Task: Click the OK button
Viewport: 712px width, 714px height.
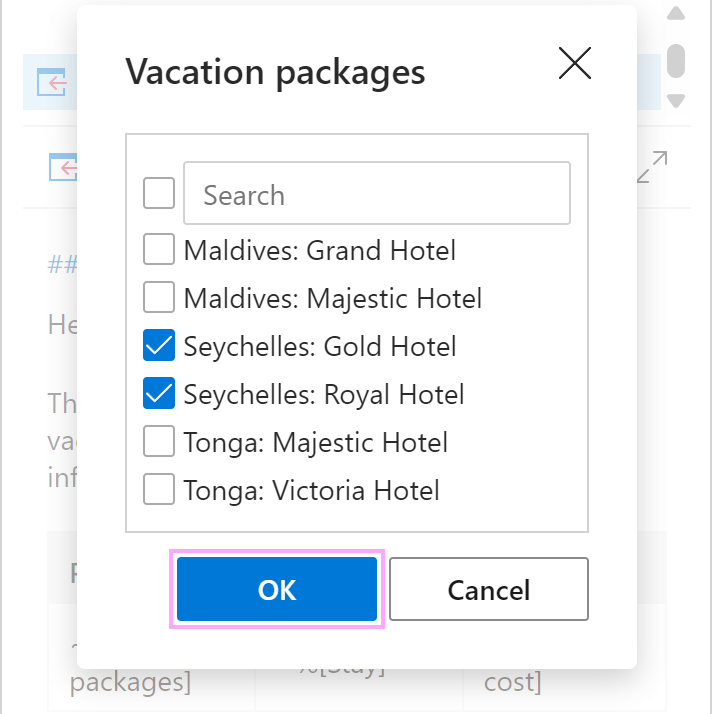Action: point(277,589)
